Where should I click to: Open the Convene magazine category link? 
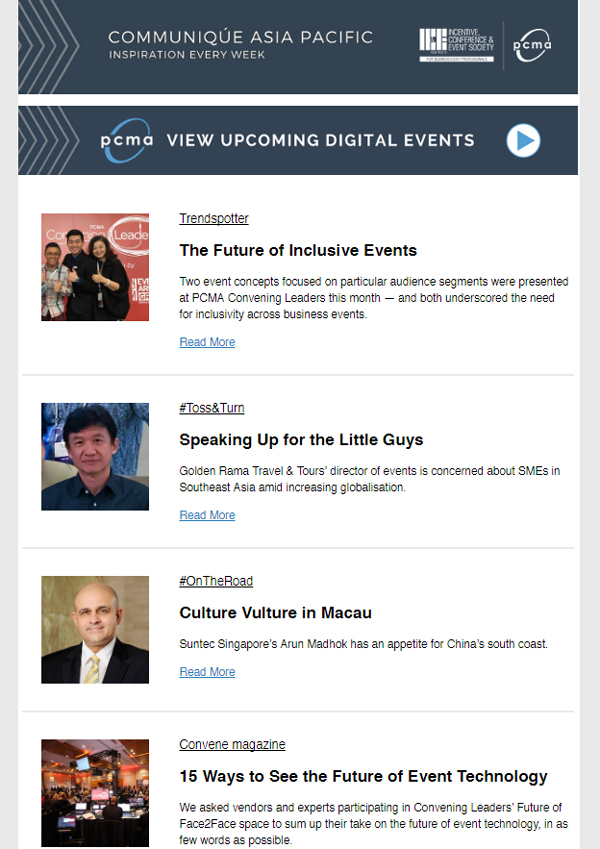(x=232, y=745)
